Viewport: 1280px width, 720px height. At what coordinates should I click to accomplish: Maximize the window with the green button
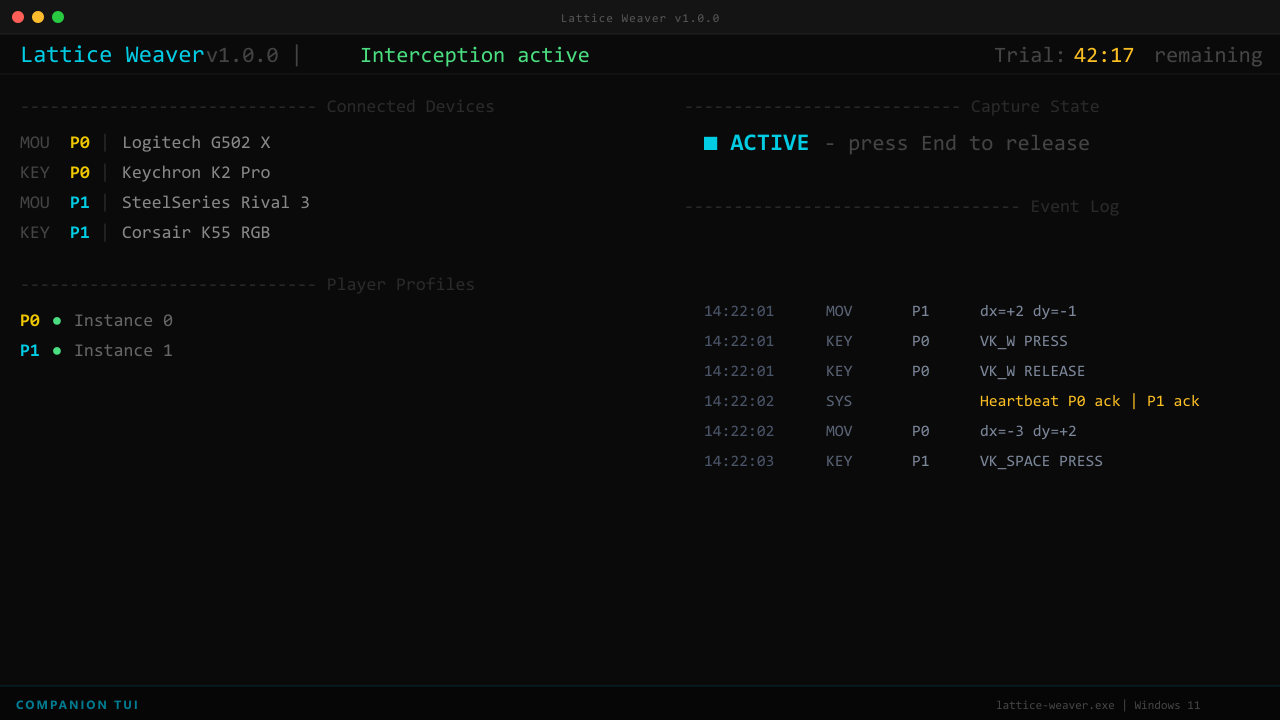(58, 17)
